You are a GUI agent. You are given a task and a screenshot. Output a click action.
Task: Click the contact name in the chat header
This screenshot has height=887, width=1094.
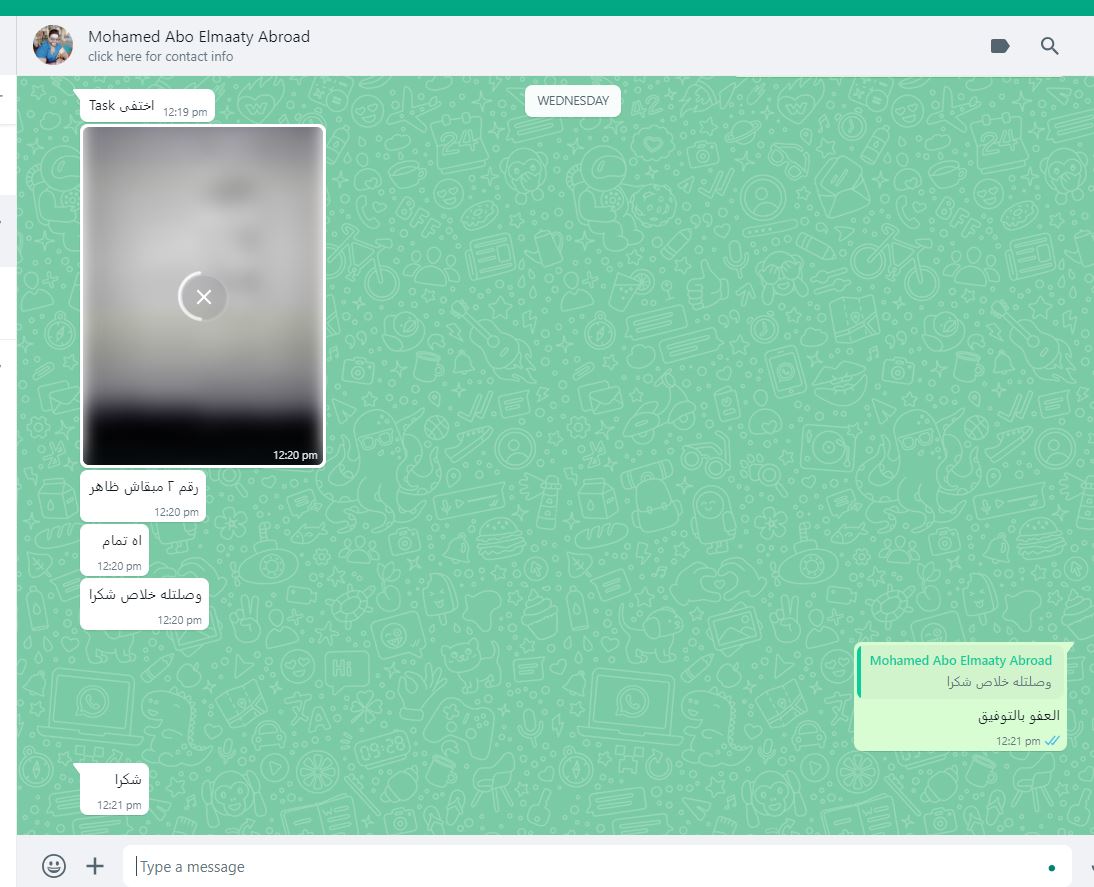click(x=199, y=36)
